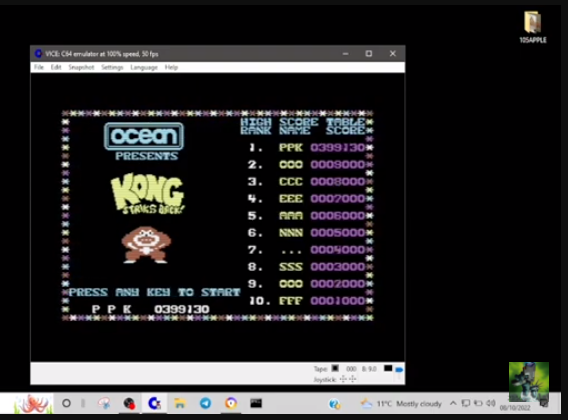Image resolution: width=568 pixels, height=420 pixels.
Task: Click the Mostly cloudy weather widget
Action: pos(401,403)
